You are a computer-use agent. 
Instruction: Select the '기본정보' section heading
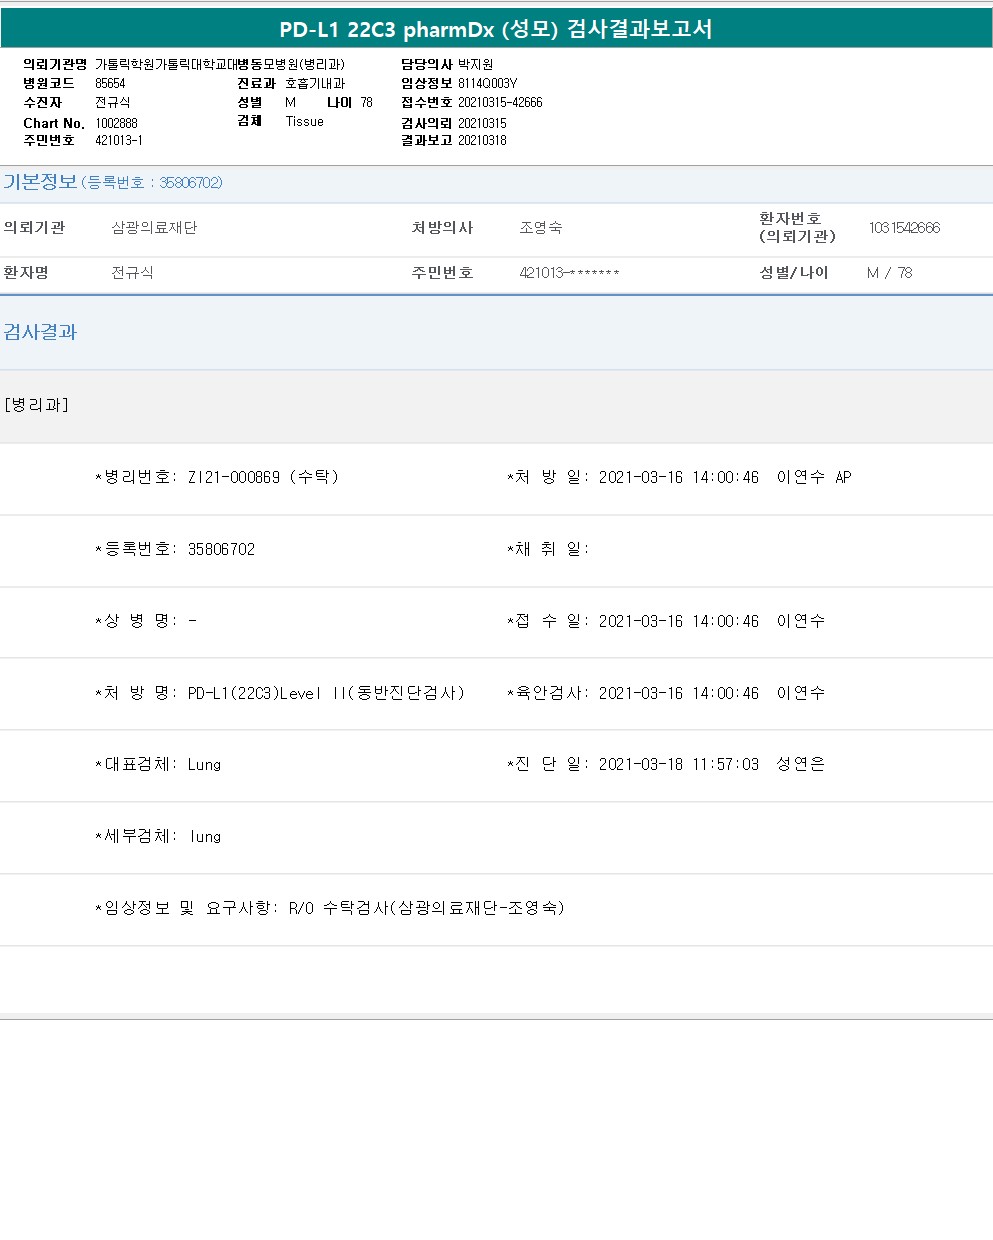point(40,182)
